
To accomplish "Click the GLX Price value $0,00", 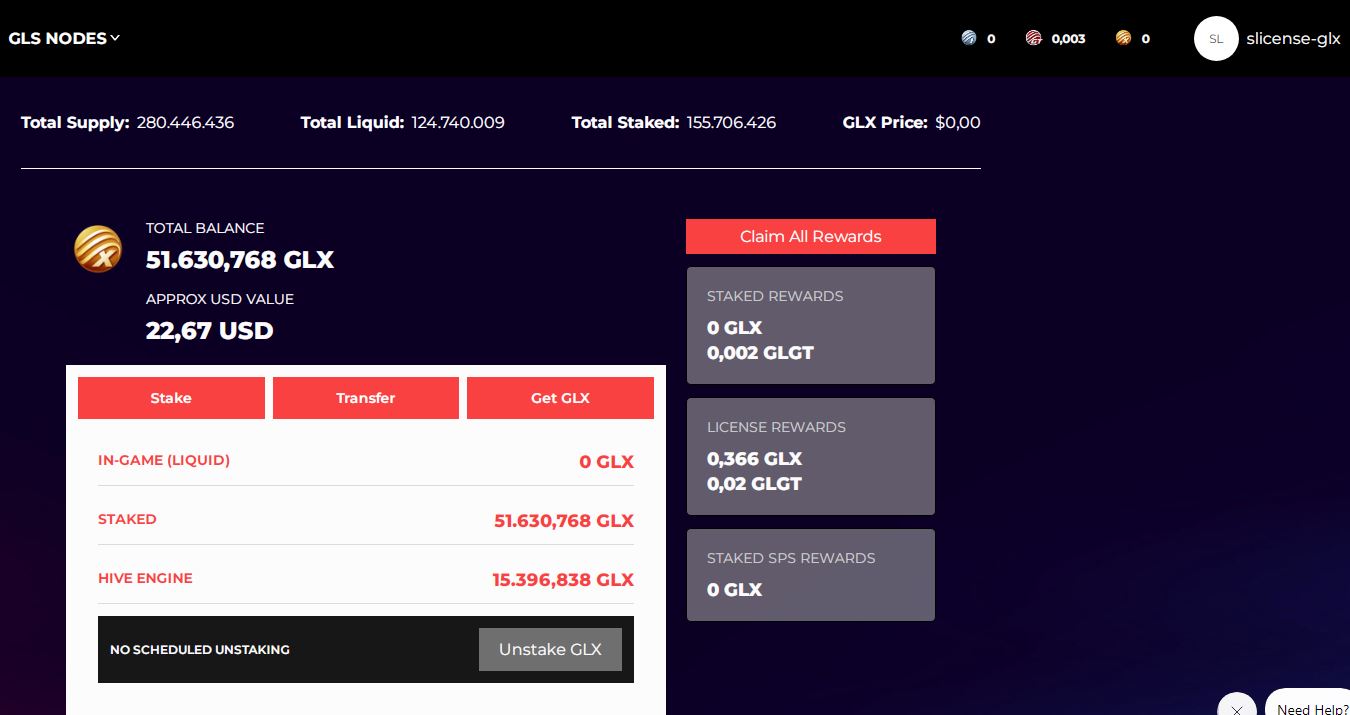I will pyautogui.click(x=958, y=123).
